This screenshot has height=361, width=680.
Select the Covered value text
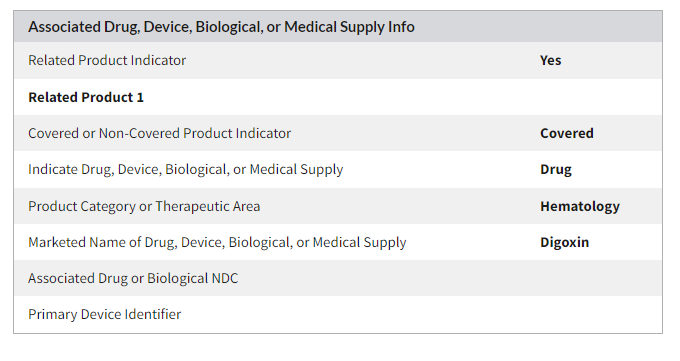566,133
